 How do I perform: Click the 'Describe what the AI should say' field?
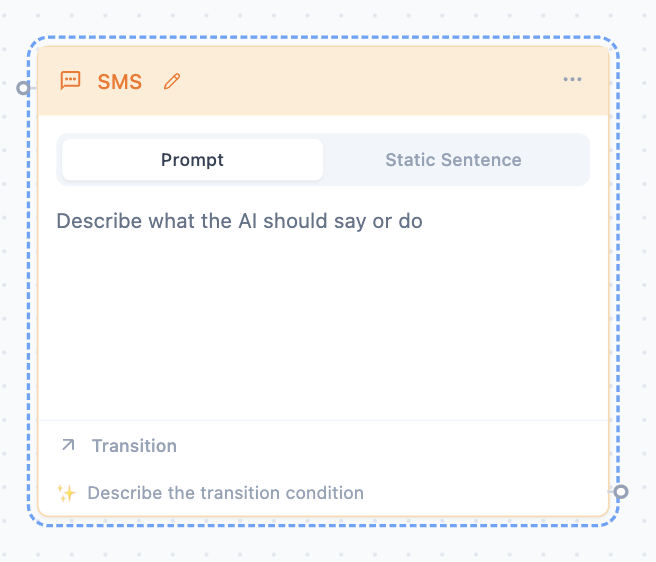click(240, 221)
